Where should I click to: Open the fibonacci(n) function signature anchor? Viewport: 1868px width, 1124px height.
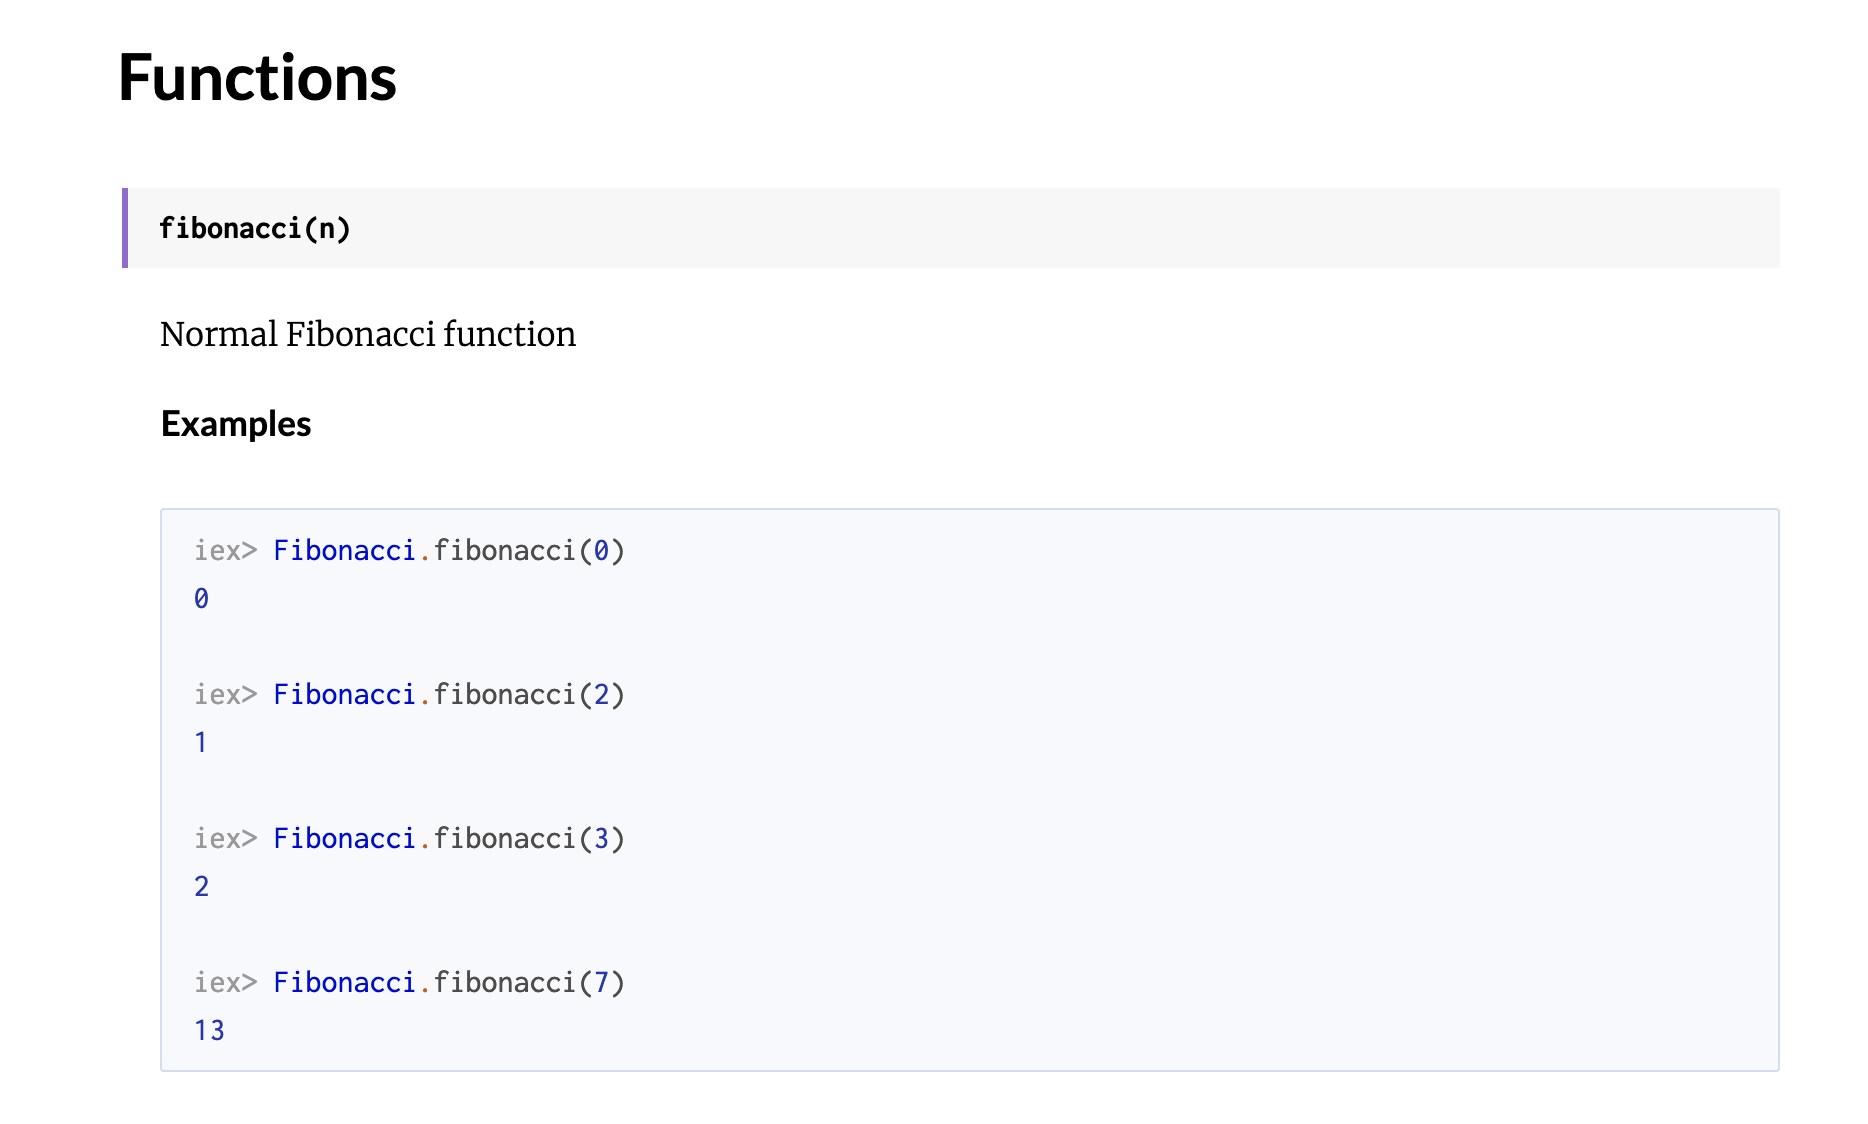click(x=255, y=229)
